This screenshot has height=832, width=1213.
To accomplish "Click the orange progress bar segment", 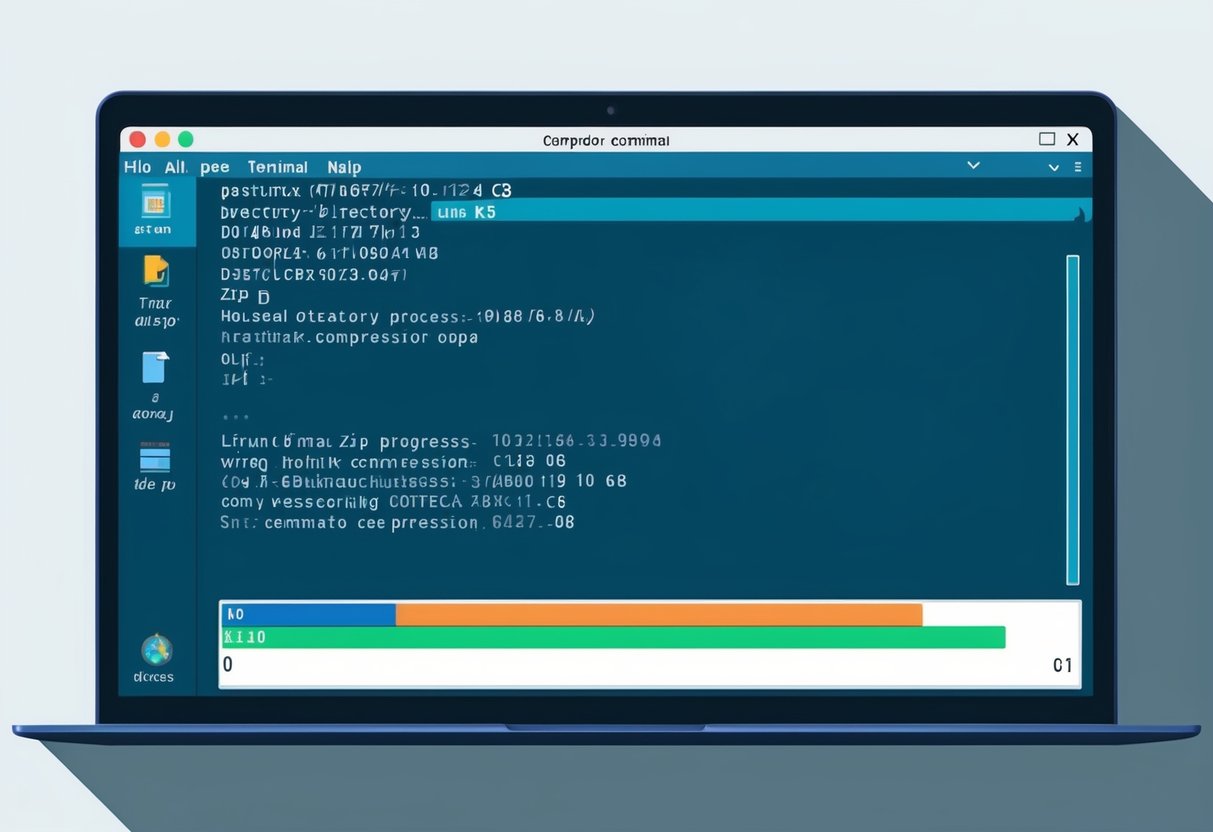I will tap(658, 614).
